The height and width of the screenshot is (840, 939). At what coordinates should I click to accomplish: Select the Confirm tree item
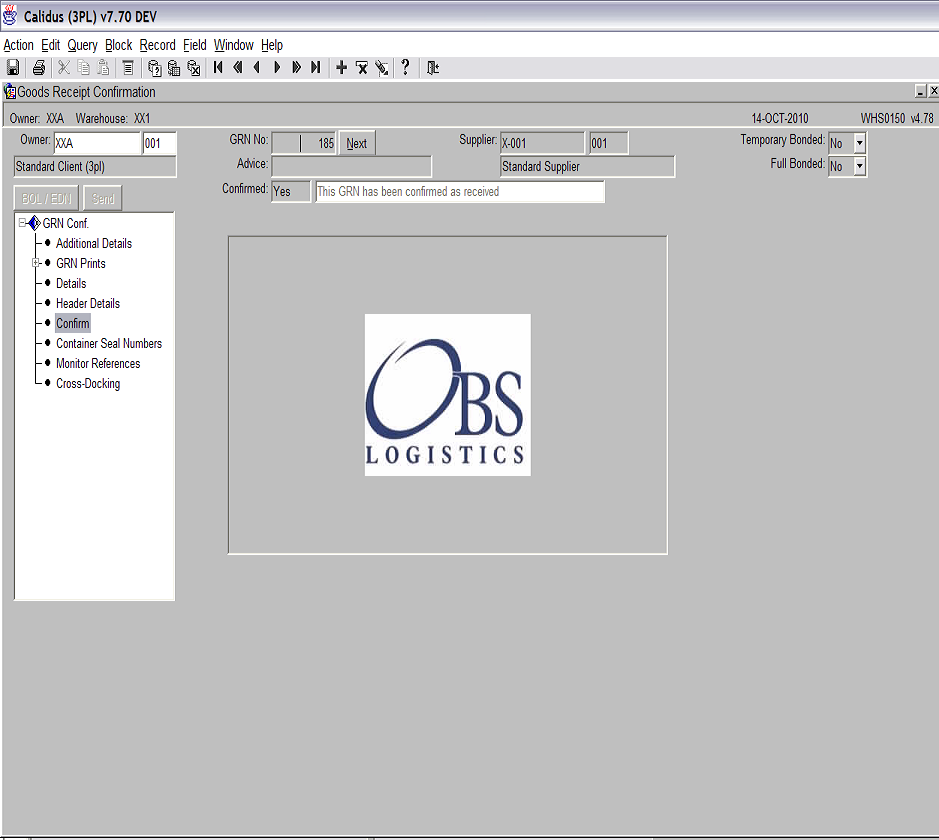pyautogui.click(x=73, y=323)
